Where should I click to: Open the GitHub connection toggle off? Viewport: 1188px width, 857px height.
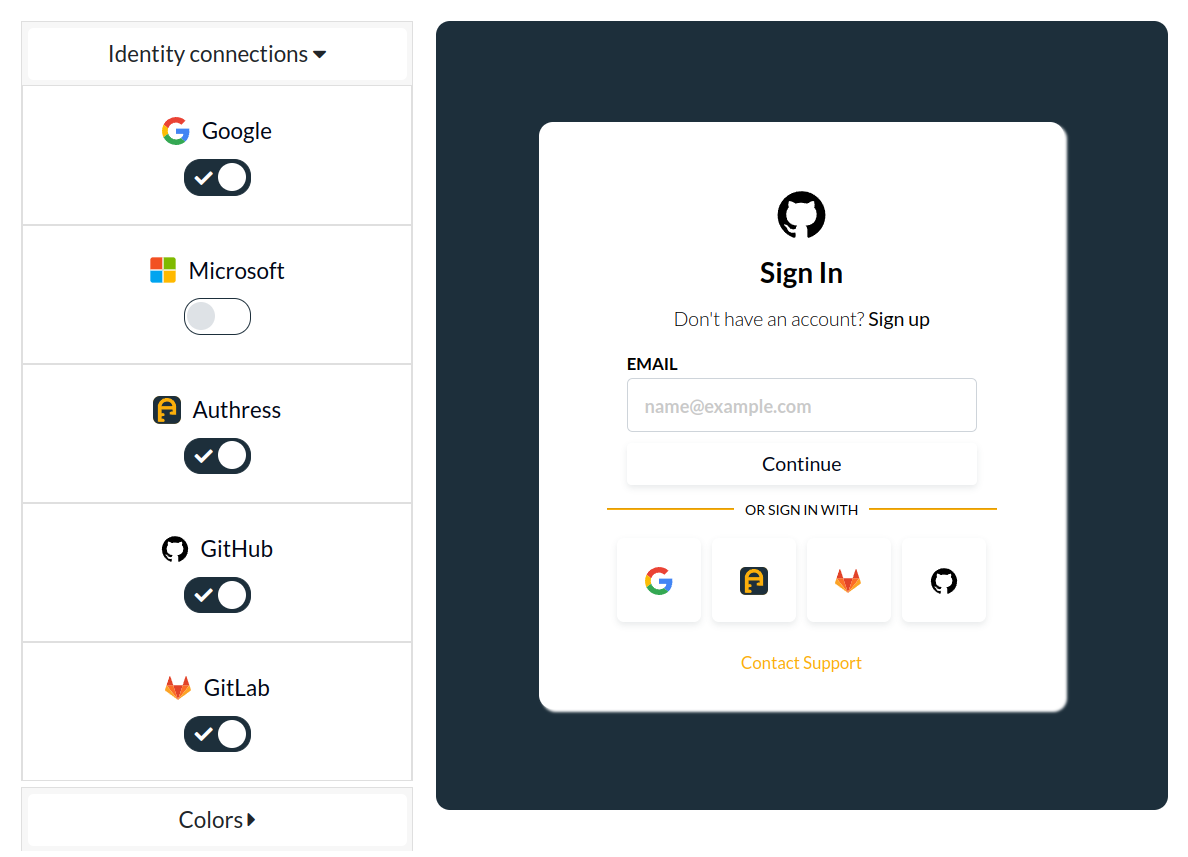click(217, 595)
